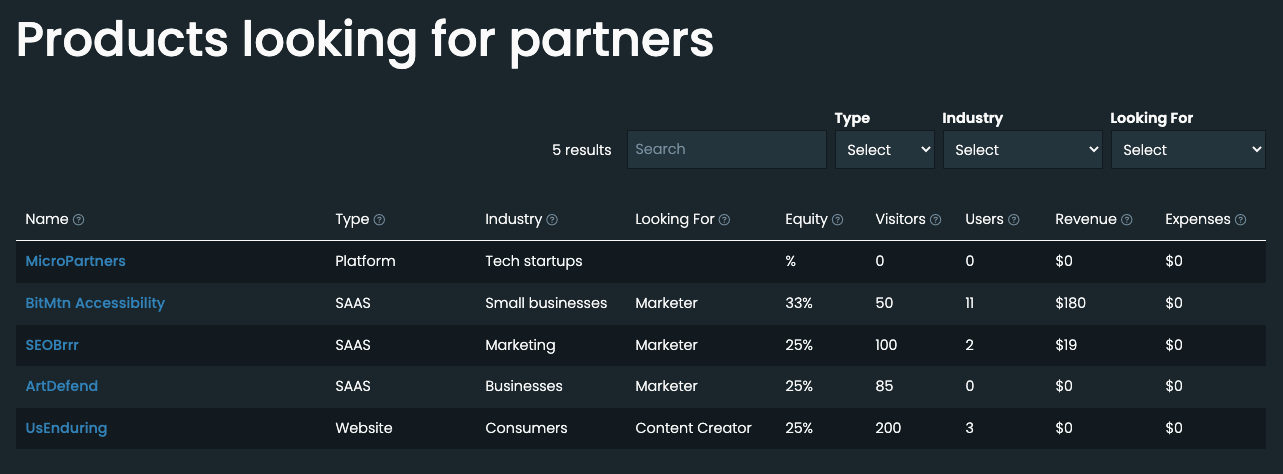
Task: Click the Looking For column help icon
Action: click(725, 220)
